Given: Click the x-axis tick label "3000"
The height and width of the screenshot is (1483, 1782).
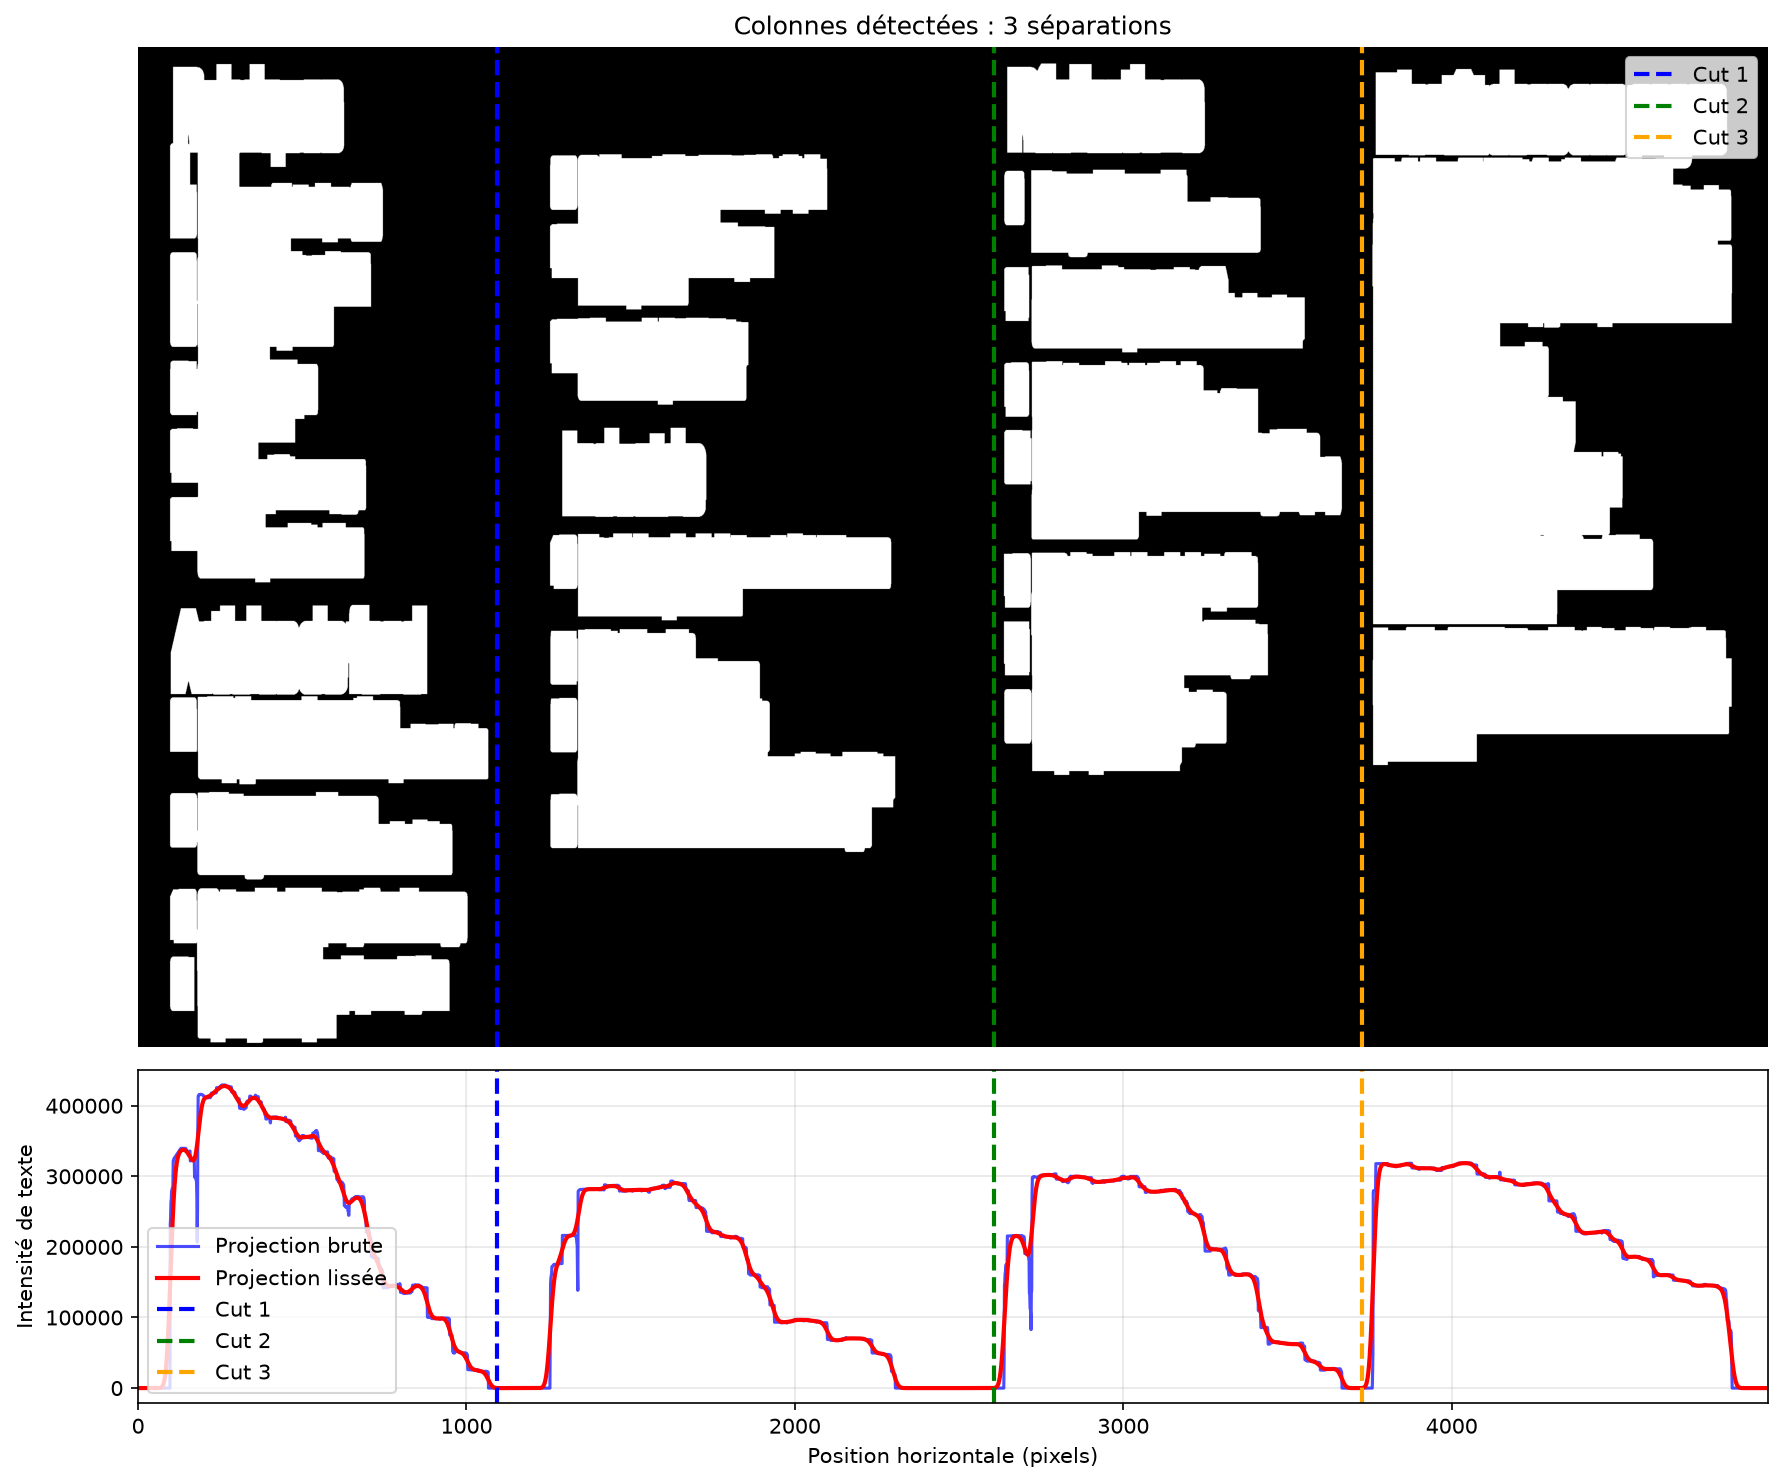Looking at the screenshot, I should [1123, 1427].
